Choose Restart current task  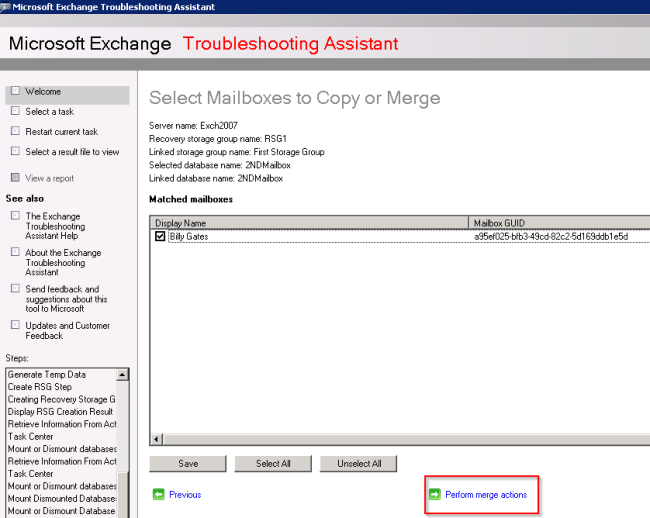(62, 132)
